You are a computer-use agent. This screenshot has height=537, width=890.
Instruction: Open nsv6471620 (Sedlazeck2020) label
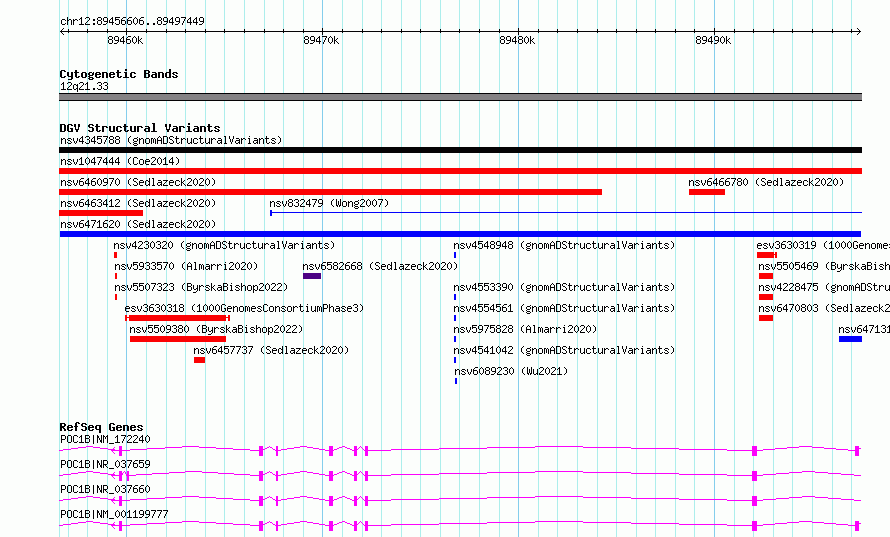coord(138,224)
